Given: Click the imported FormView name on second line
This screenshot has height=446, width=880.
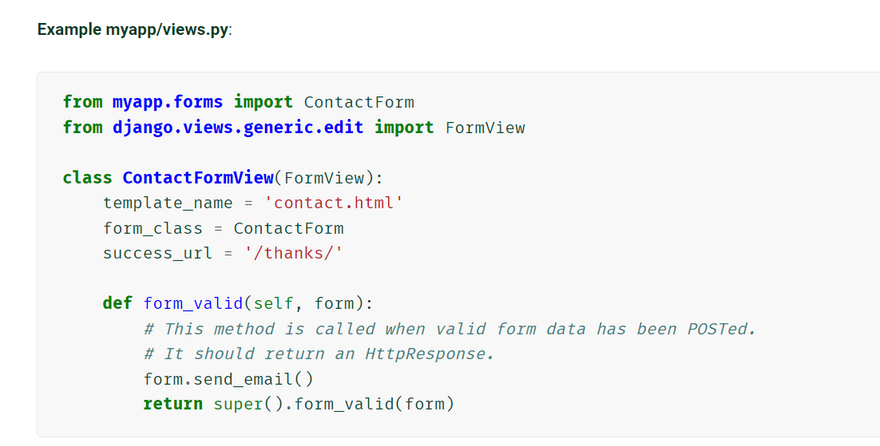Looking at the screenshot, I should (485, 127).
